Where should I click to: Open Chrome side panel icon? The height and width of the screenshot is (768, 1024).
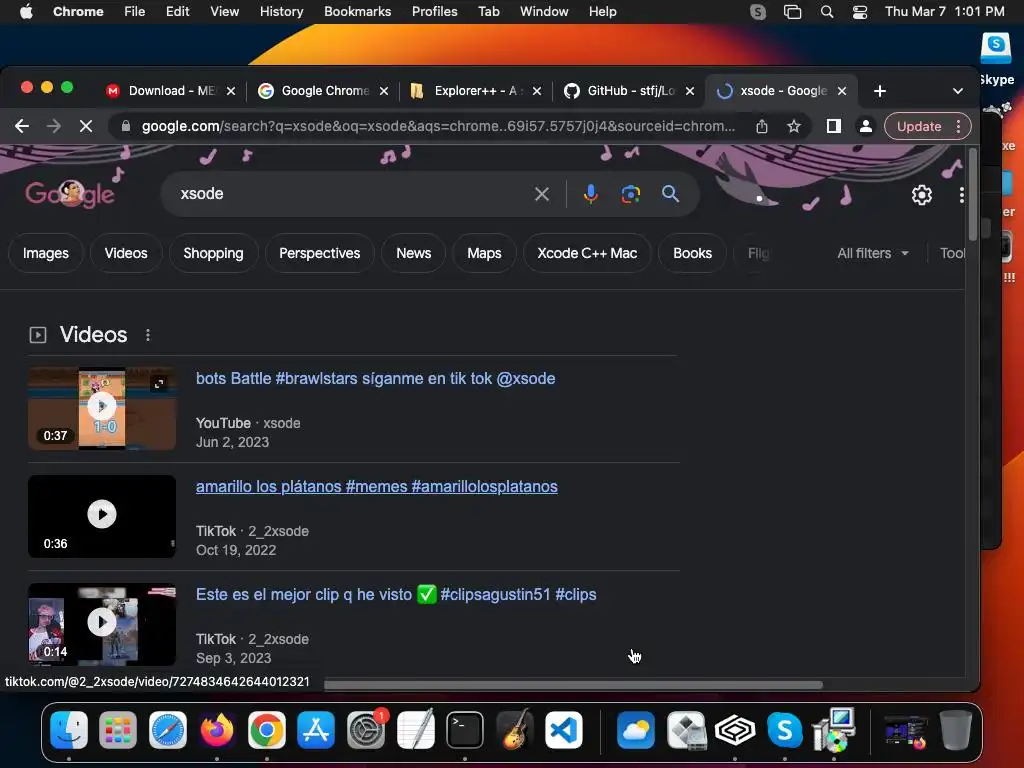(x=833, y=126)
